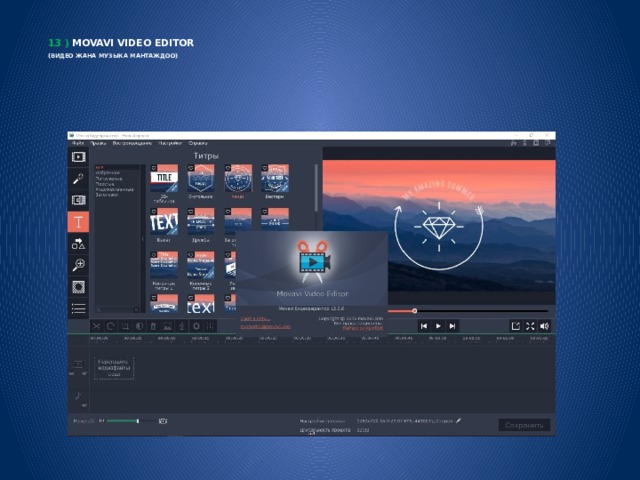Viewport: 640px width, 480px height.
Task: Click the Crop tool in toolbar
Action: [x=125, y=326]
